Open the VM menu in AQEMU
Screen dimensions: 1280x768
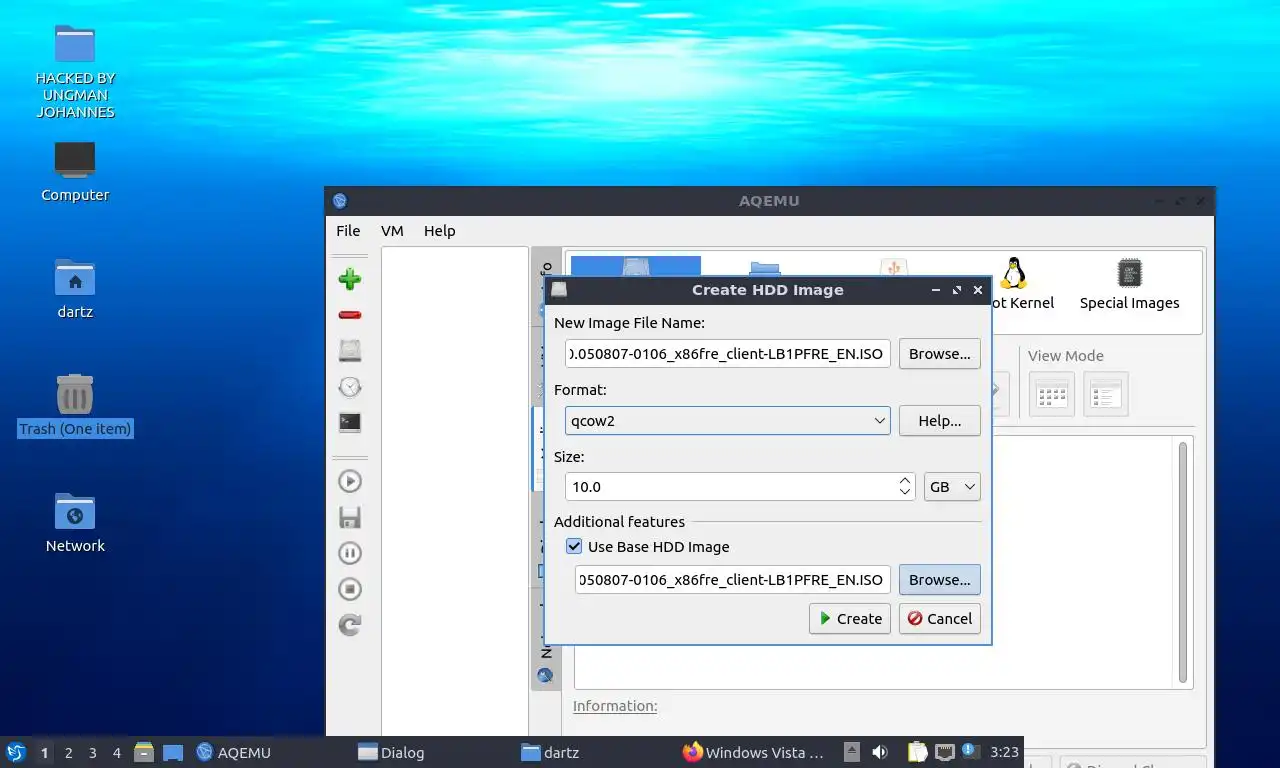click(x=392, y=230)
